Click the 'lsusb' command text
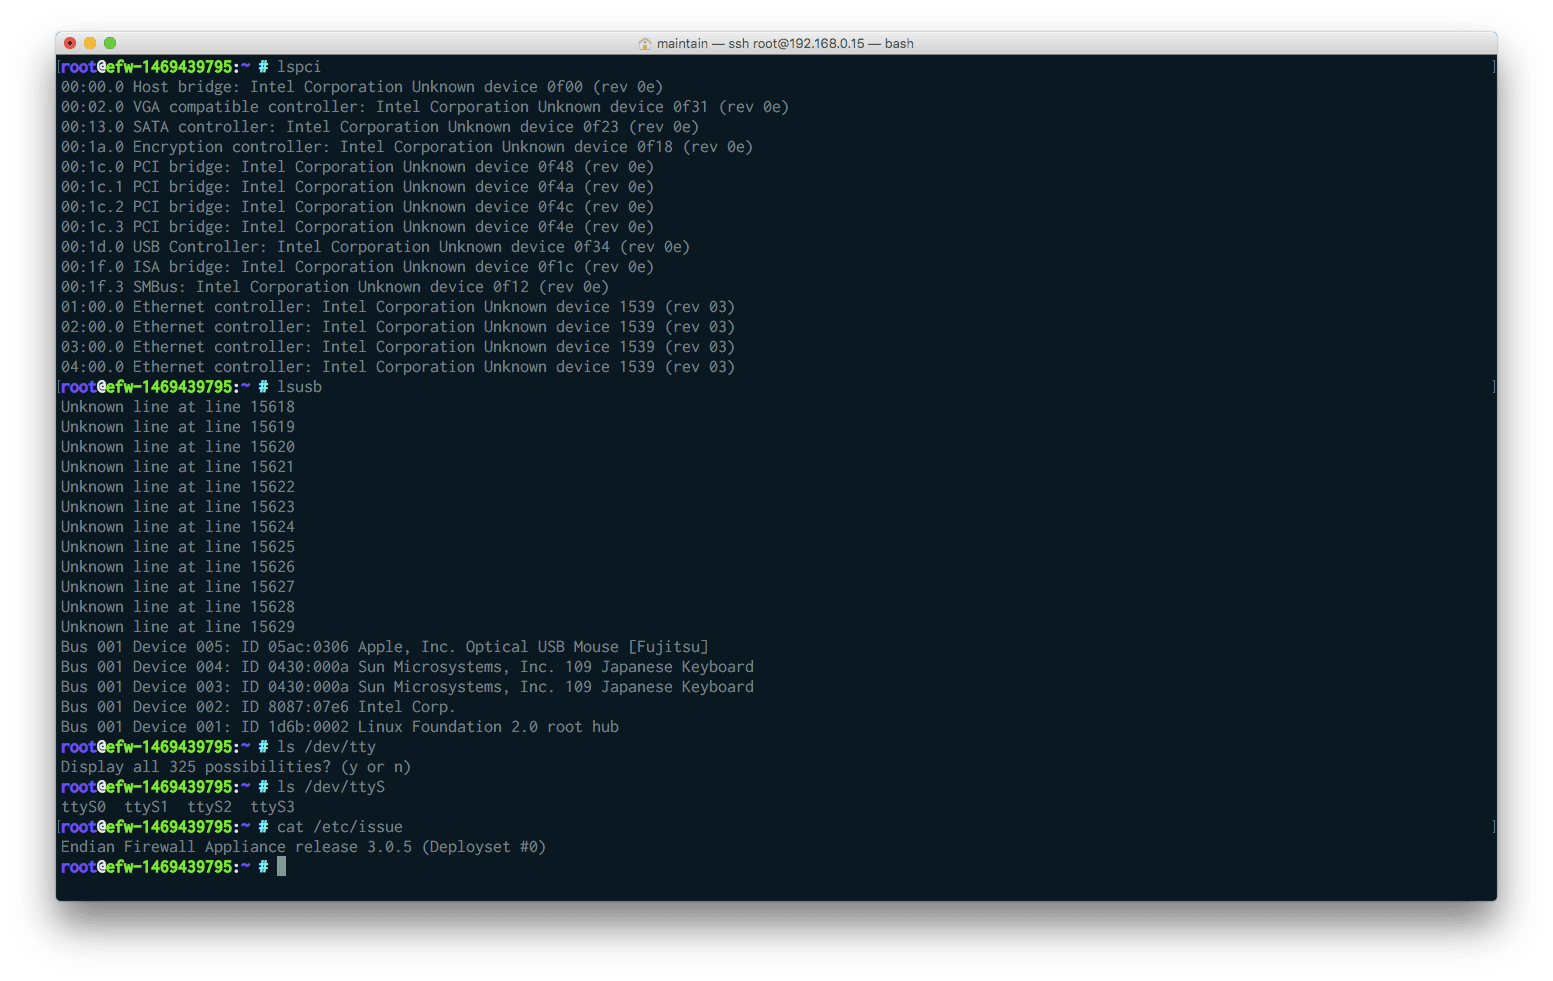Viewport: 1553px width, 981px height. 299,387
